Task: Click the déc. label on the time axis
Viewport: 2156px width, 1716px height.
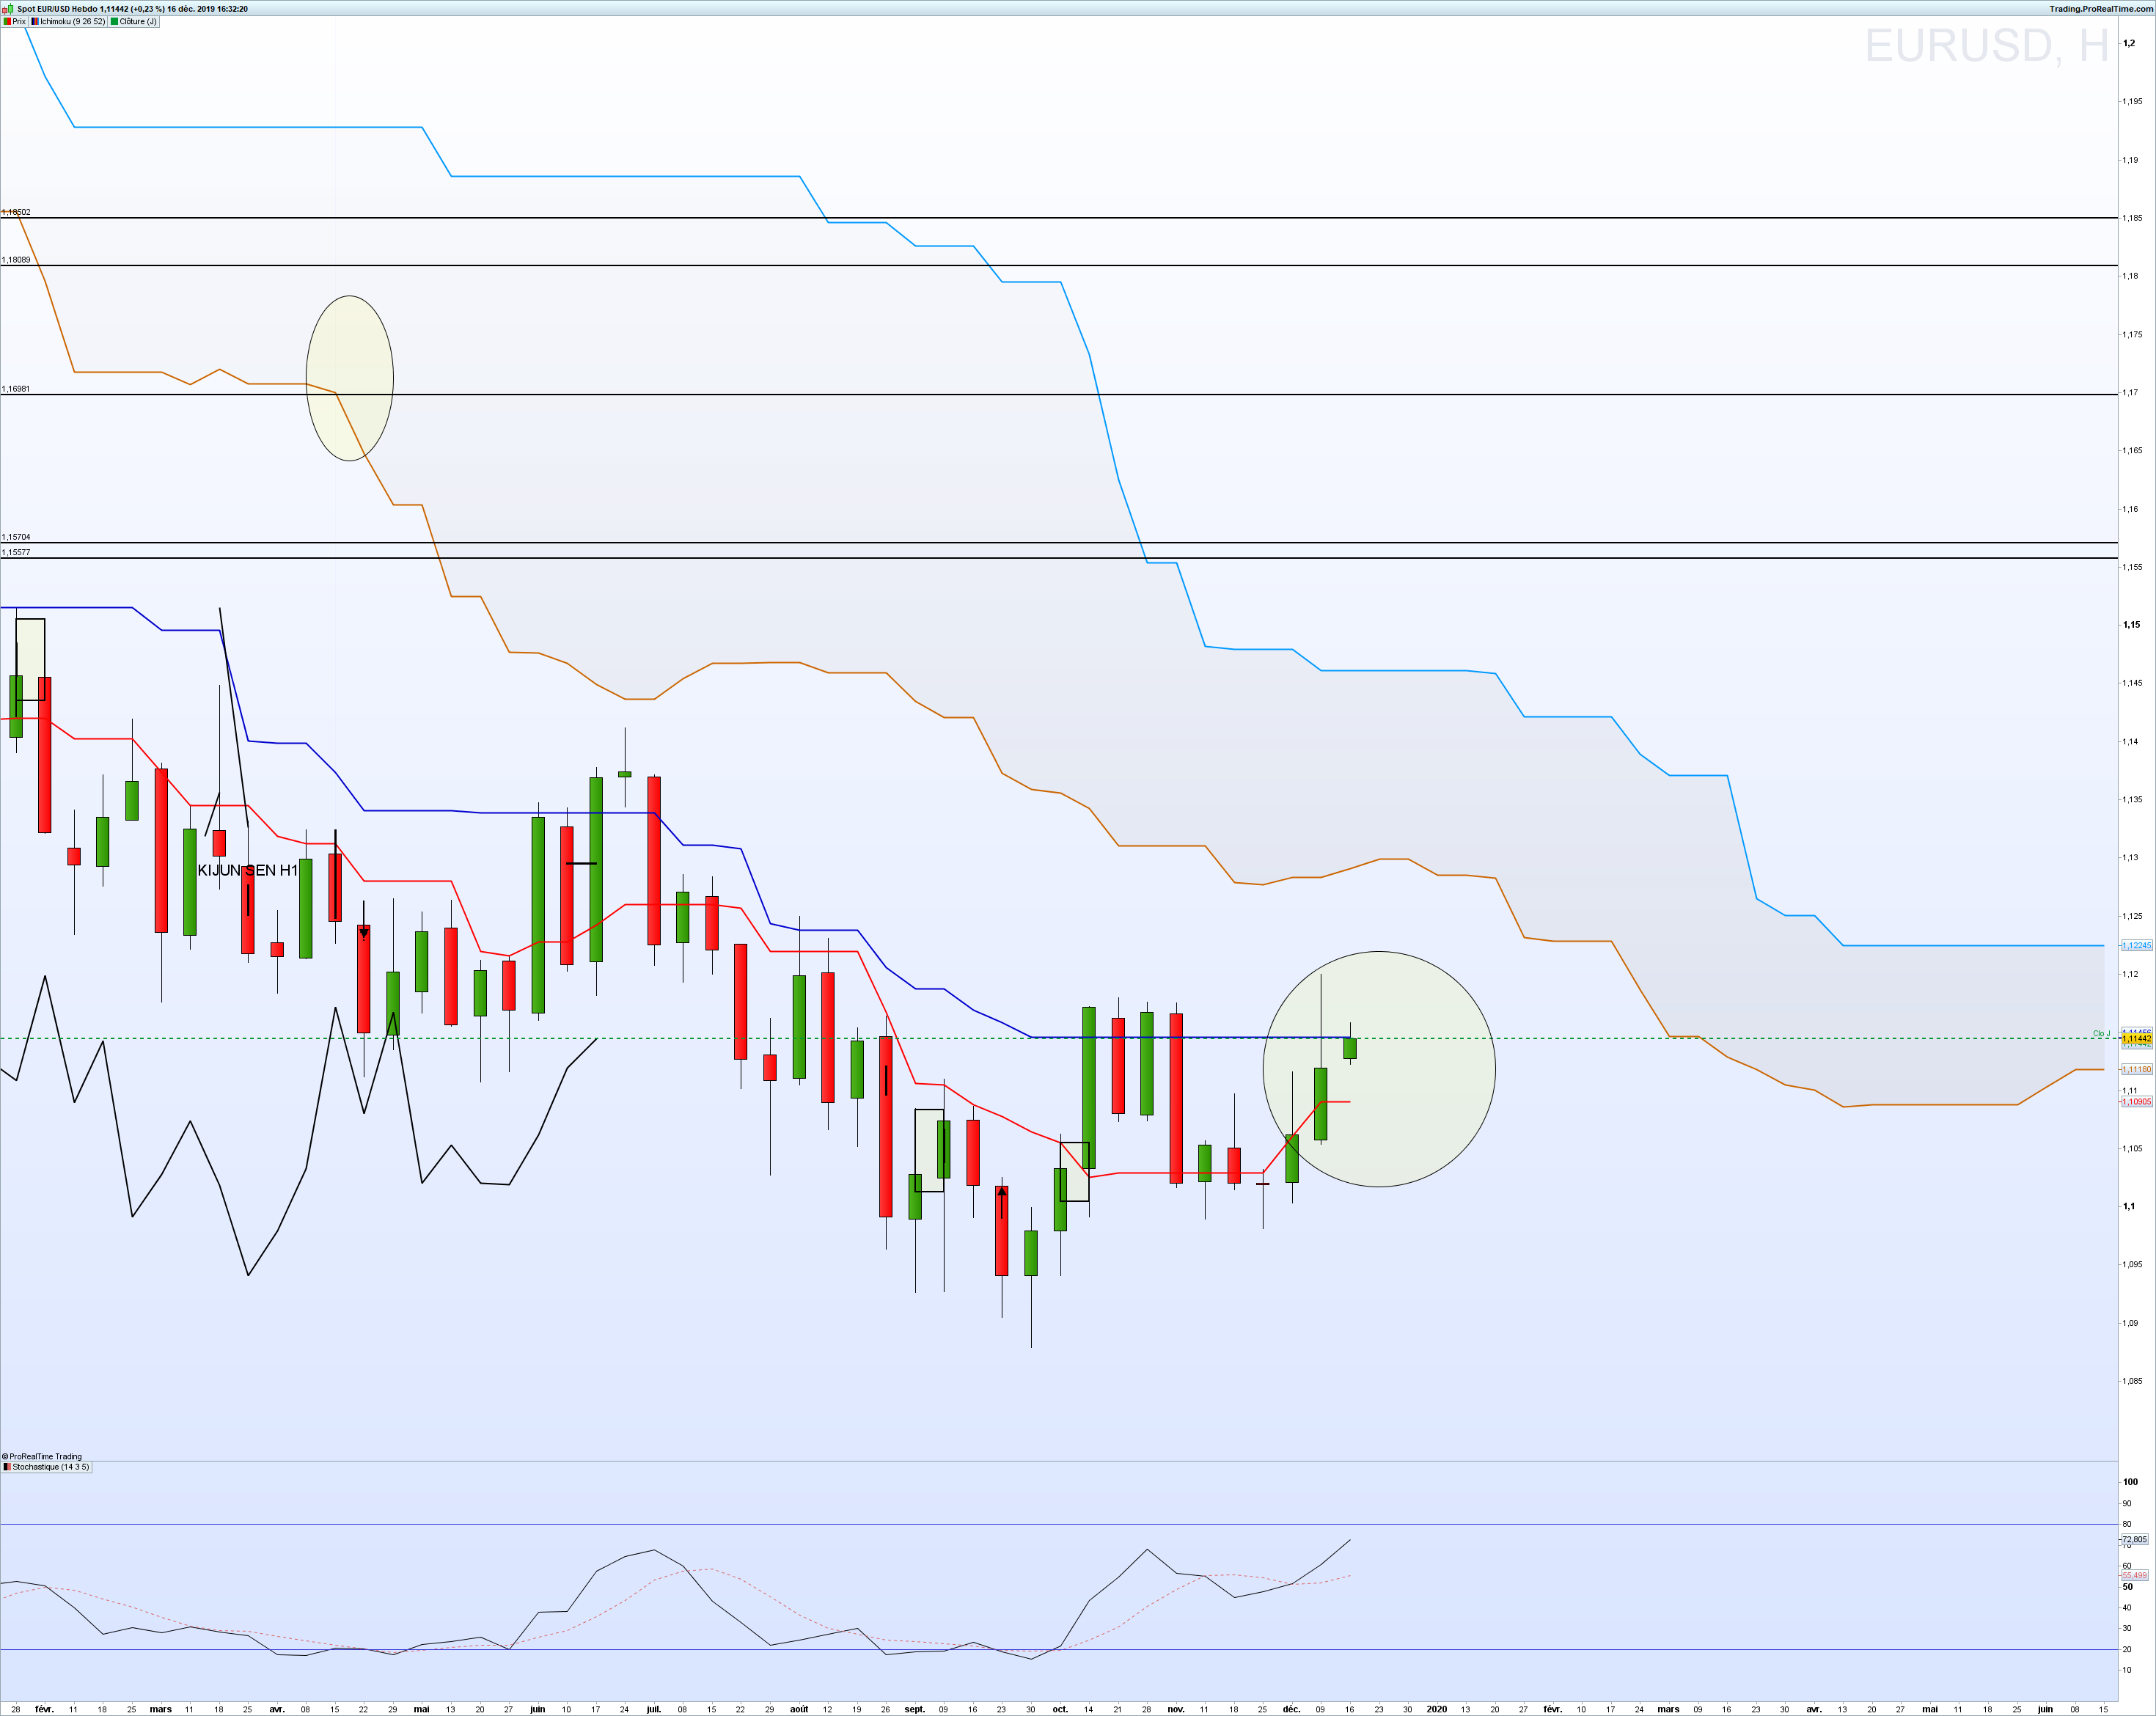Action: click(1291, 1709)
